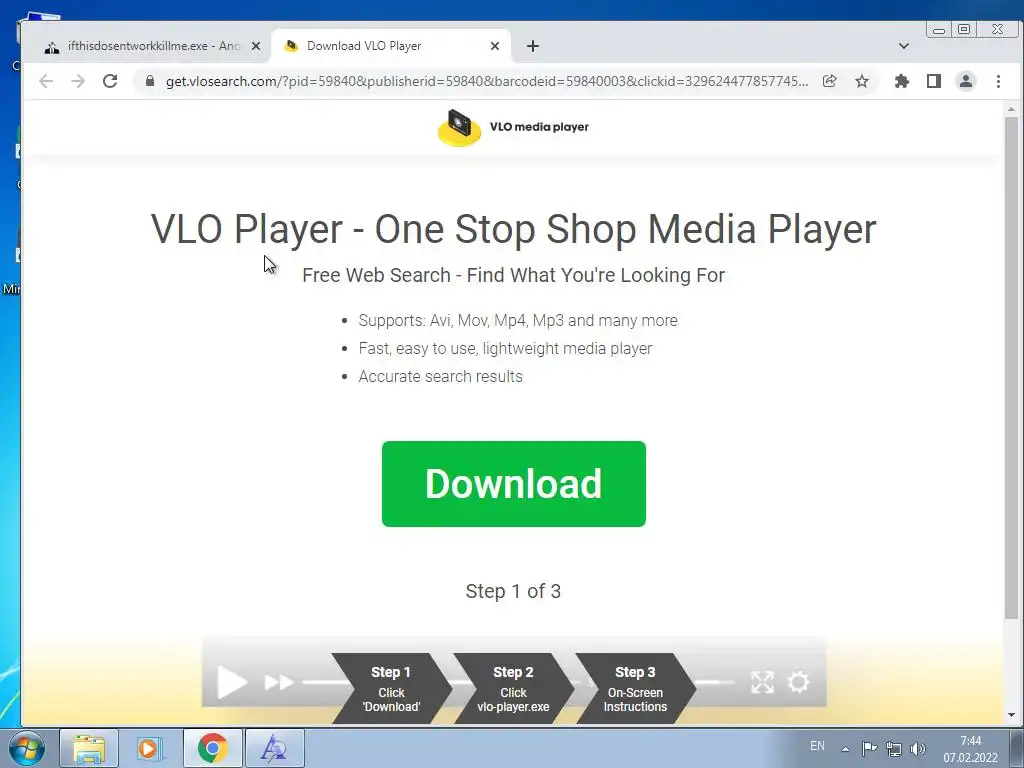Click the fast-forward icon in banner

(279, 682)
